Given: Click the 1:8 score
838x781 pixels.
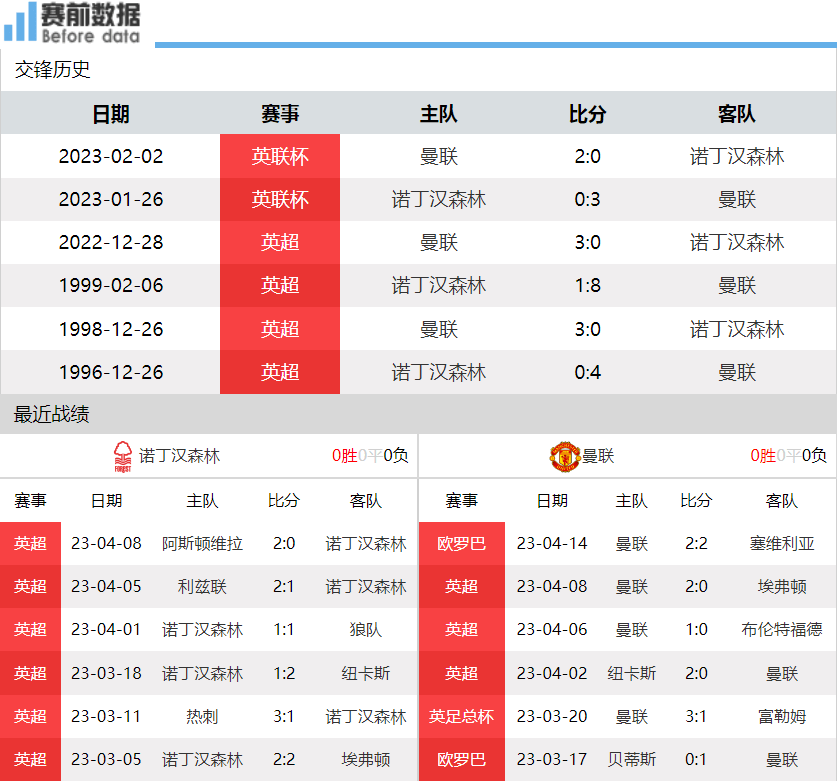Looking at the screenshot, I should pos(587,285).
